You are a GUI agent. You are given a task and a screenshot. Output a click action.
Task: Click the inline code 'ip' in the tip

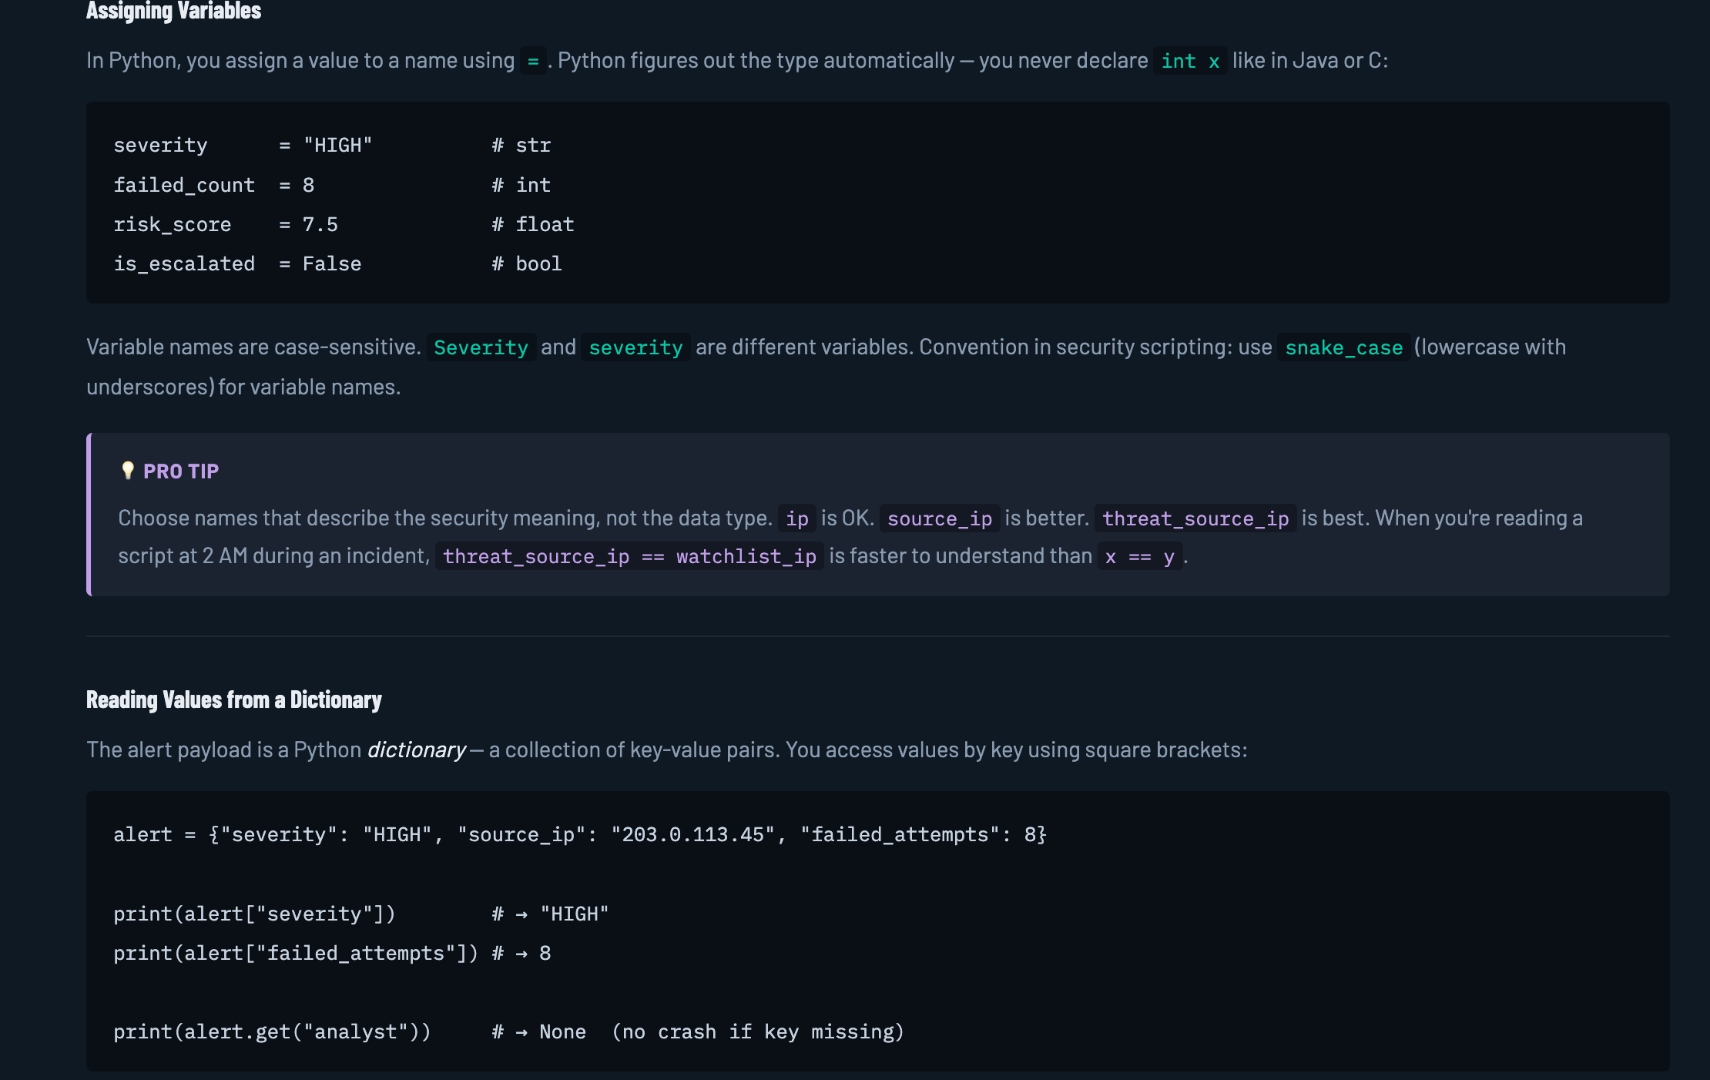[x=797, y=518]
